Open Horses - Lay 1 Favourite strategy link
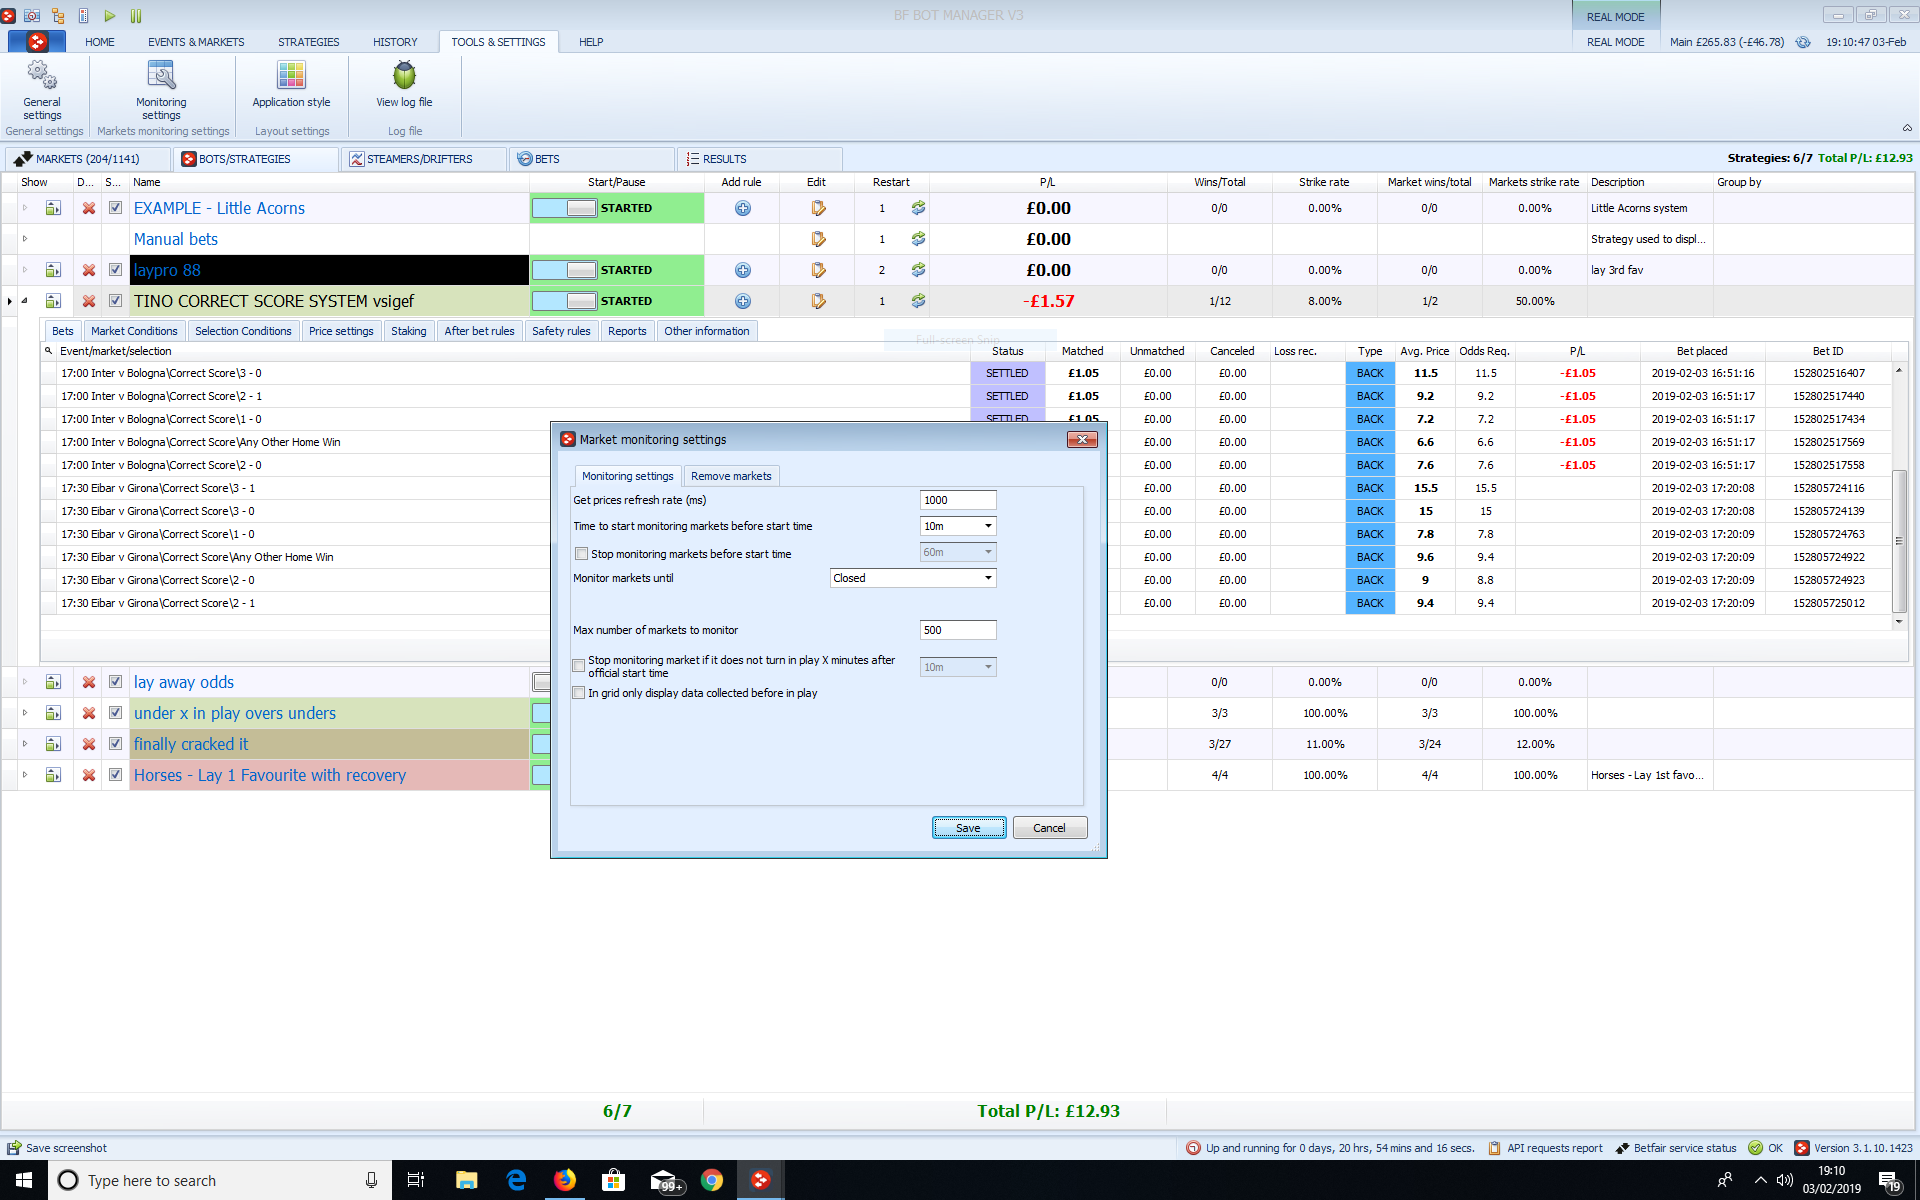Viewport: 1920px width, 1200px height. [270, 775]
